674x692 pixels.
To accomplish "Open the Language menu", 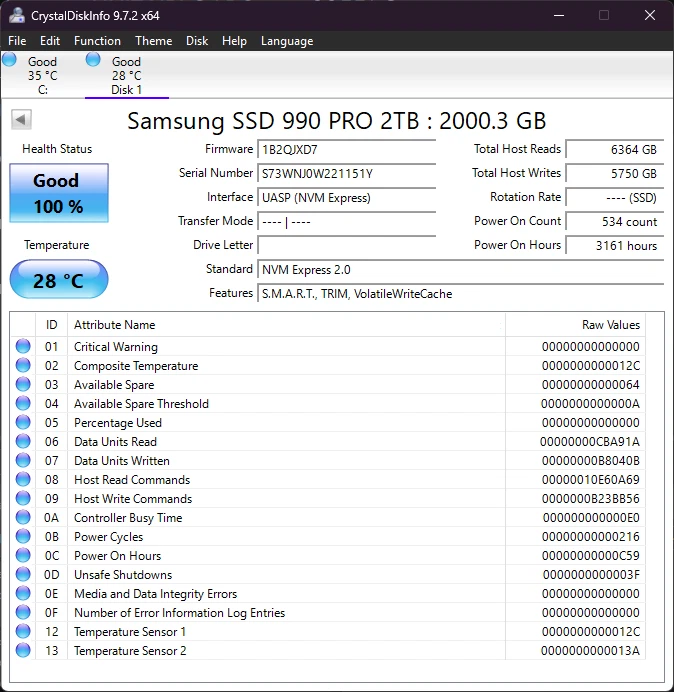I will (x=287, y=41).
